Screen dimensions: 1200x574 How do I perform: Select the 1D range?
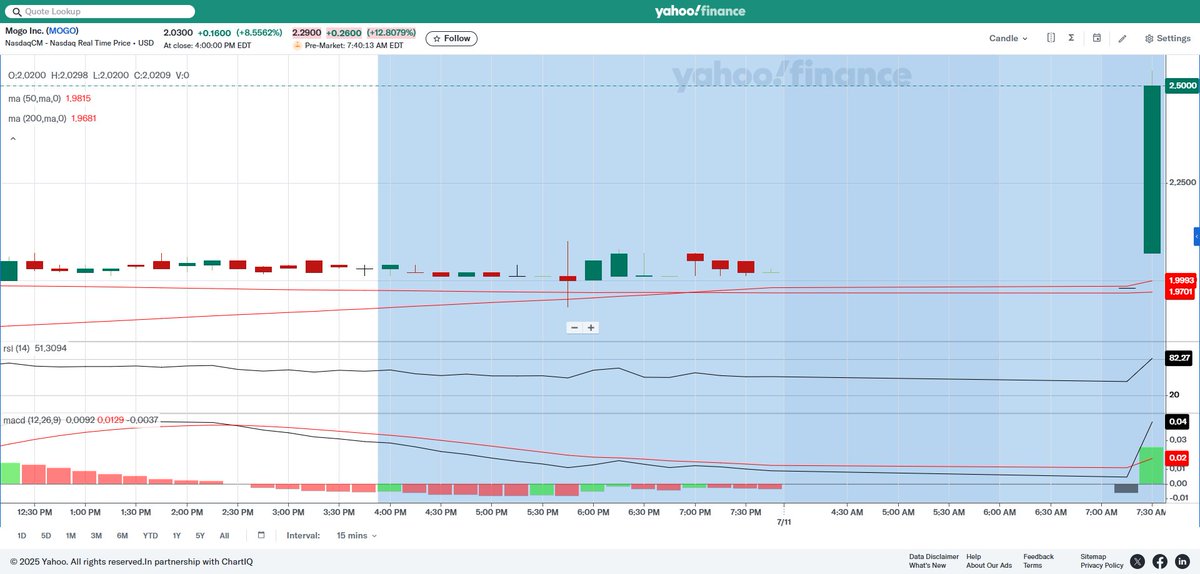point(22,535)
